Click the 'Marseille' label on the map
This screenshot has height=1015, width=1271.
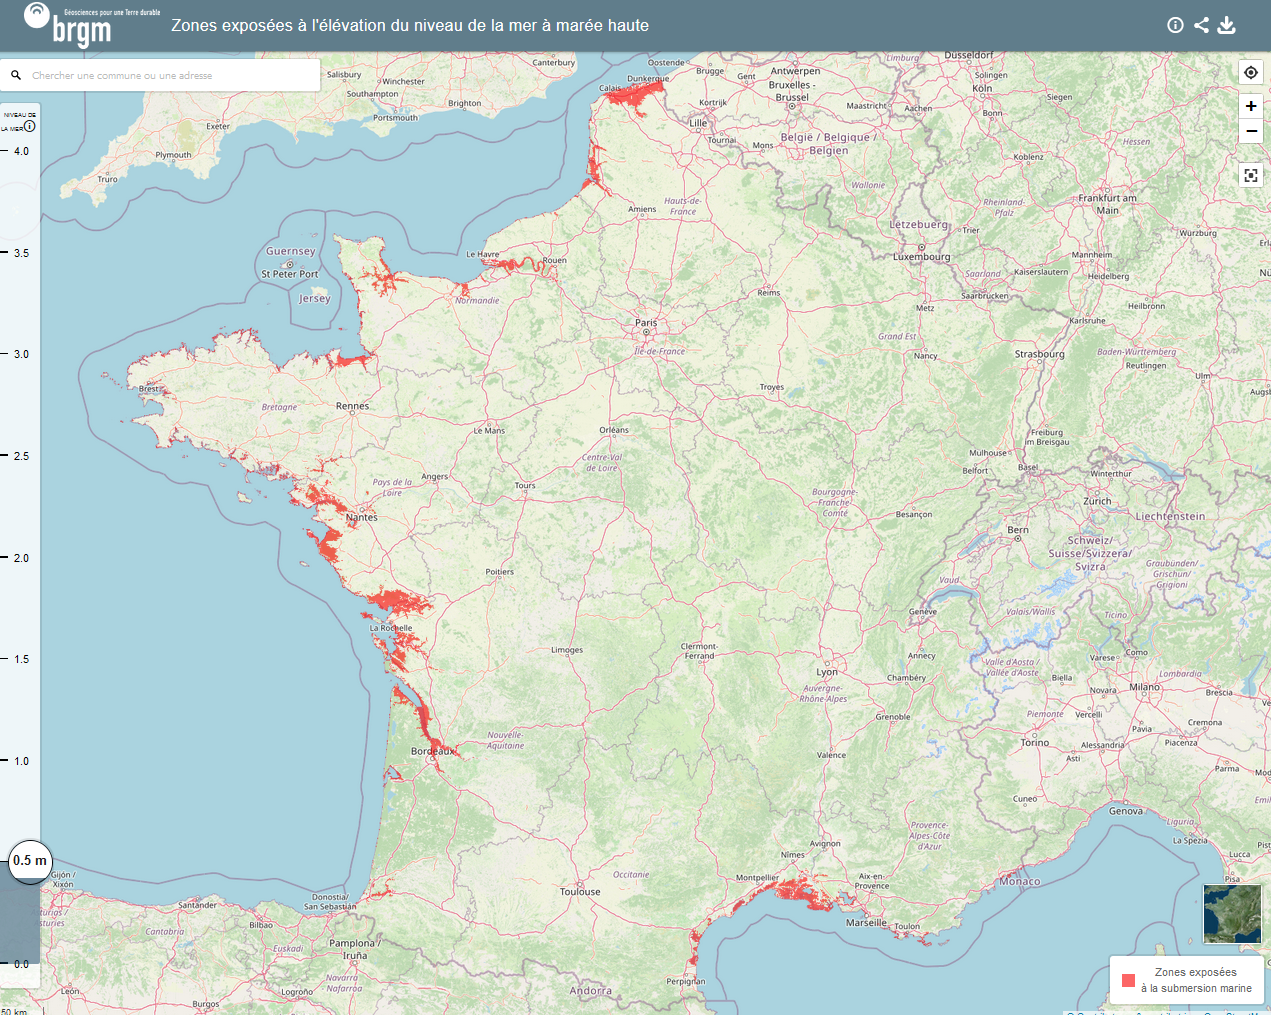[x=866, y=922]
